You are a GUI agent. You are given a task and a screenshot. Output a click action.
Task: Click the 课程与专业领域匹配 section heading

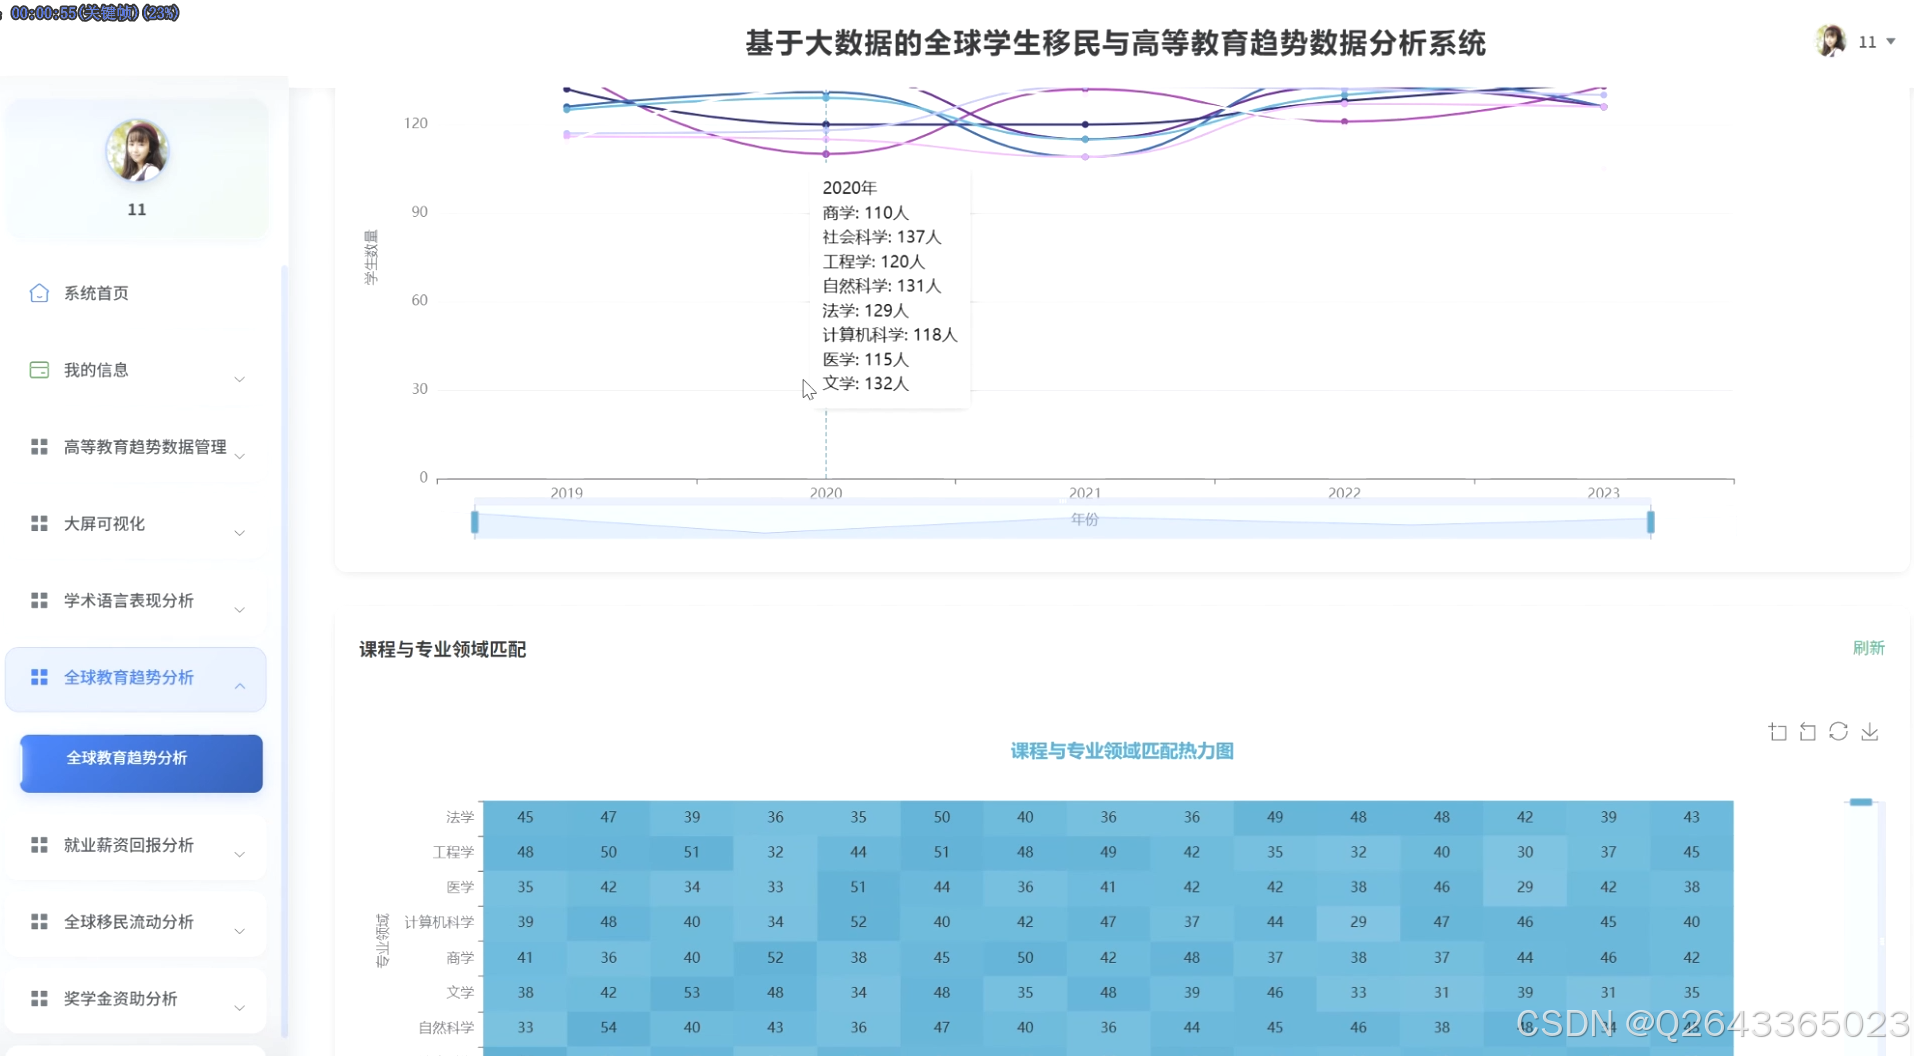click(443, 650)
